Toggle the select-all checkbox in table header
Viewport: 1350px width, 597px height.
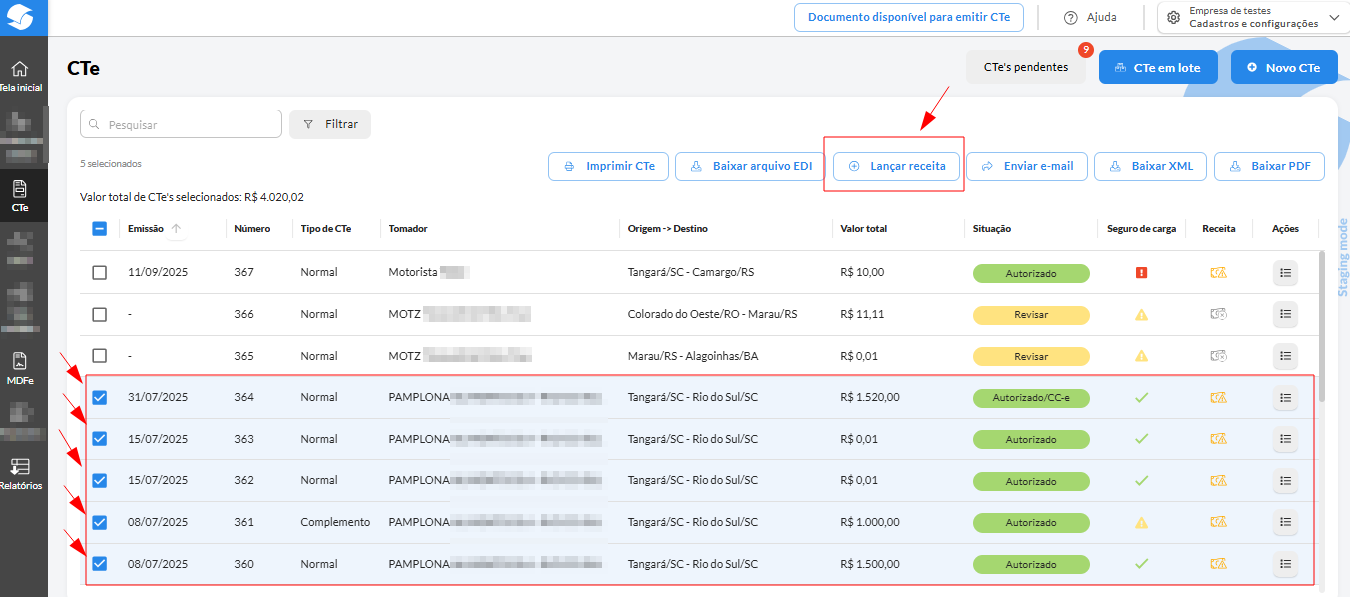click(x=100, y=228)
